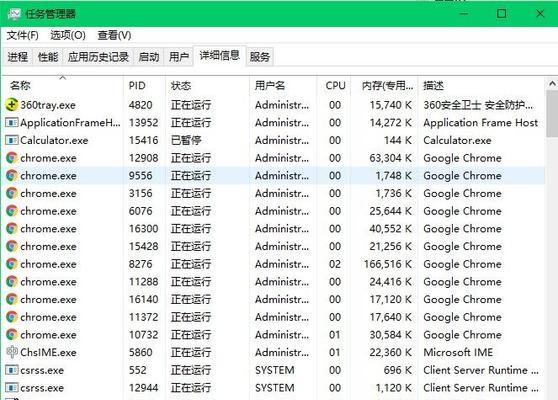Select the Calculator.exe process name

(54, 141)
